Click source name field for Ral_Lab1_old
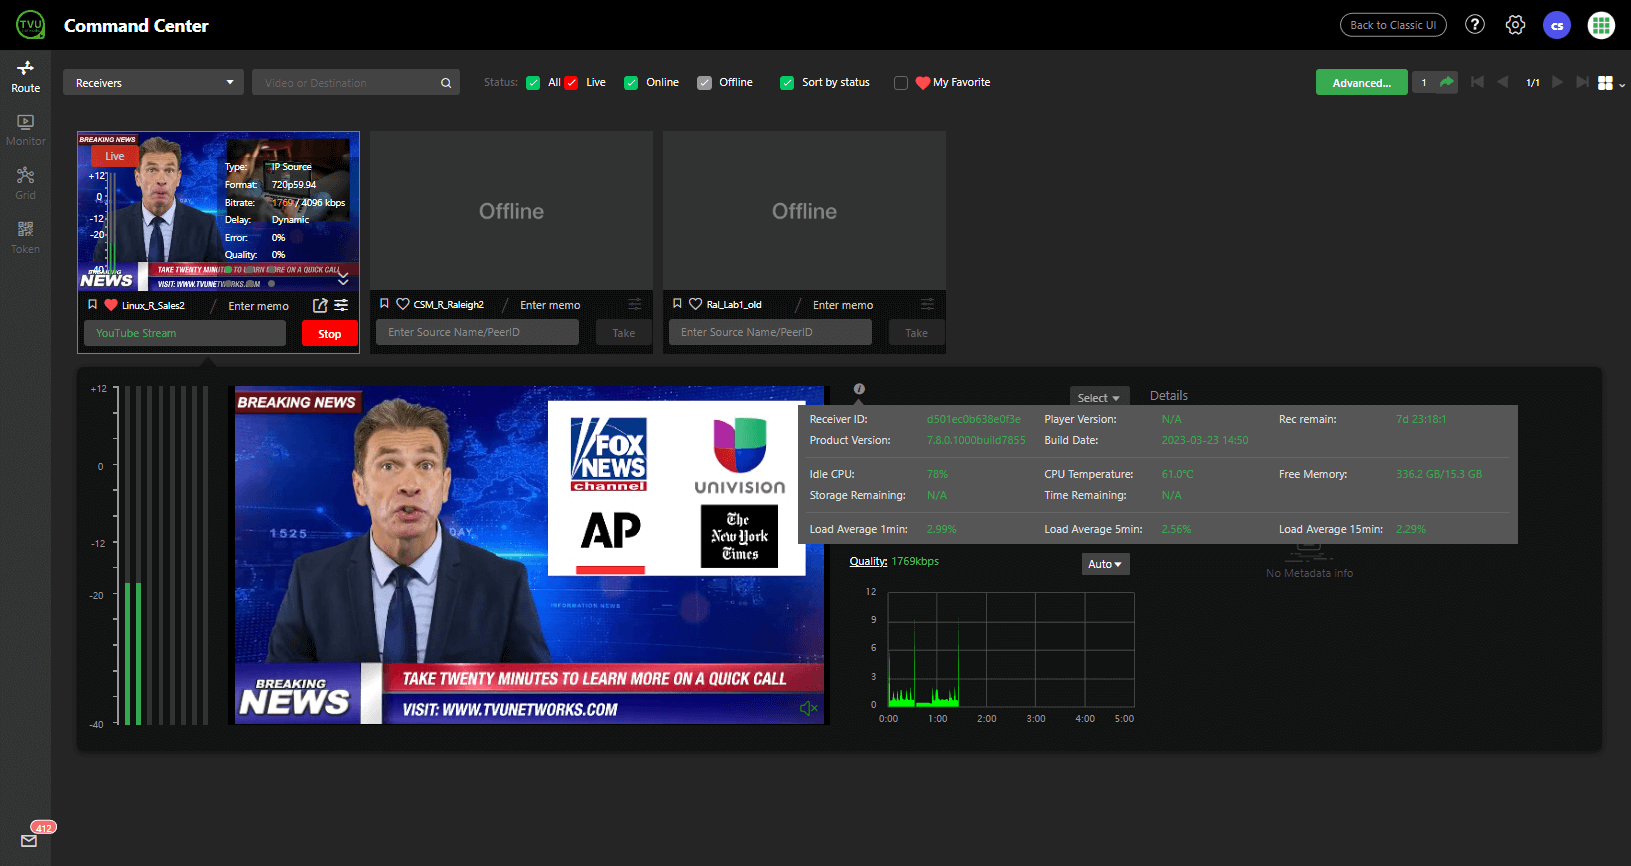Screen dimensions: 1631x866 (770, 332)
